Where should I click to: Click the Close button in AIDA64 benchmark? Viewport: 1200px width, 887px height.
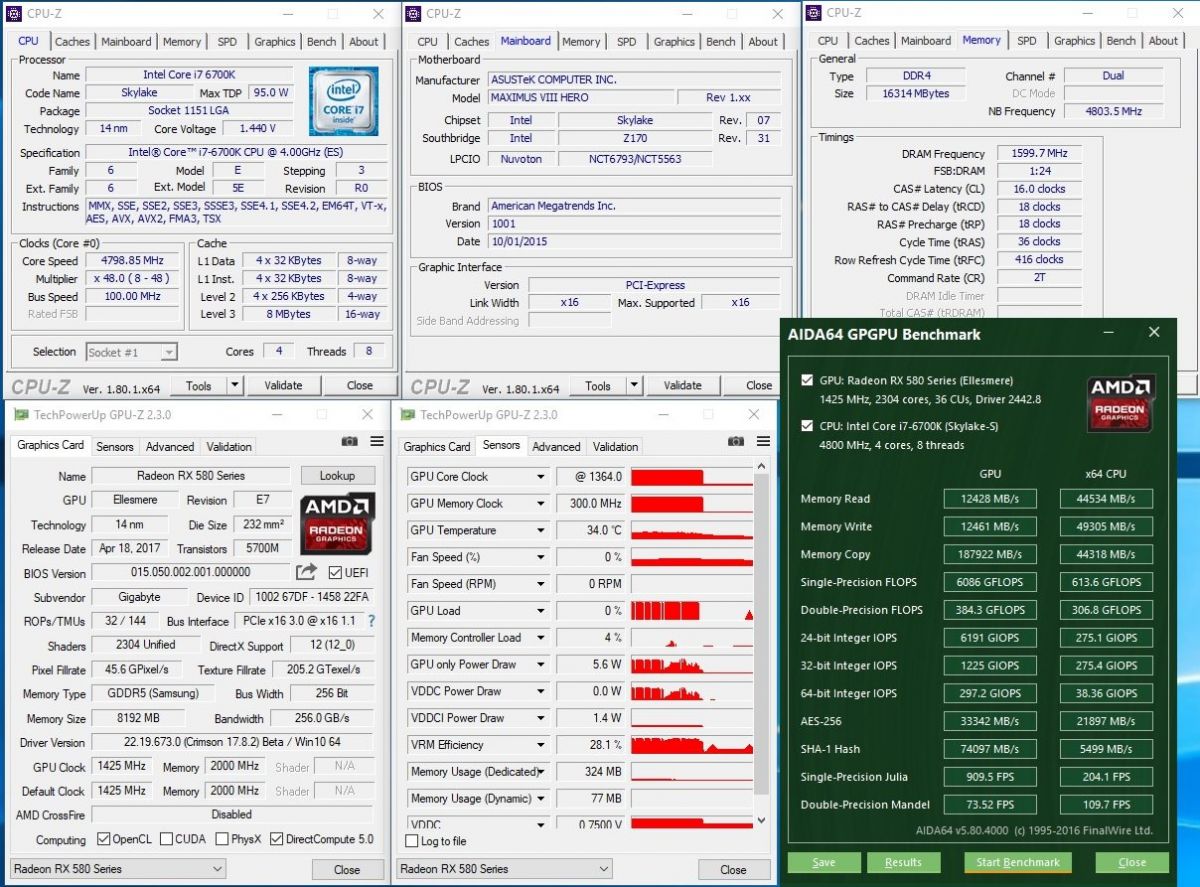click(1132, 863)
